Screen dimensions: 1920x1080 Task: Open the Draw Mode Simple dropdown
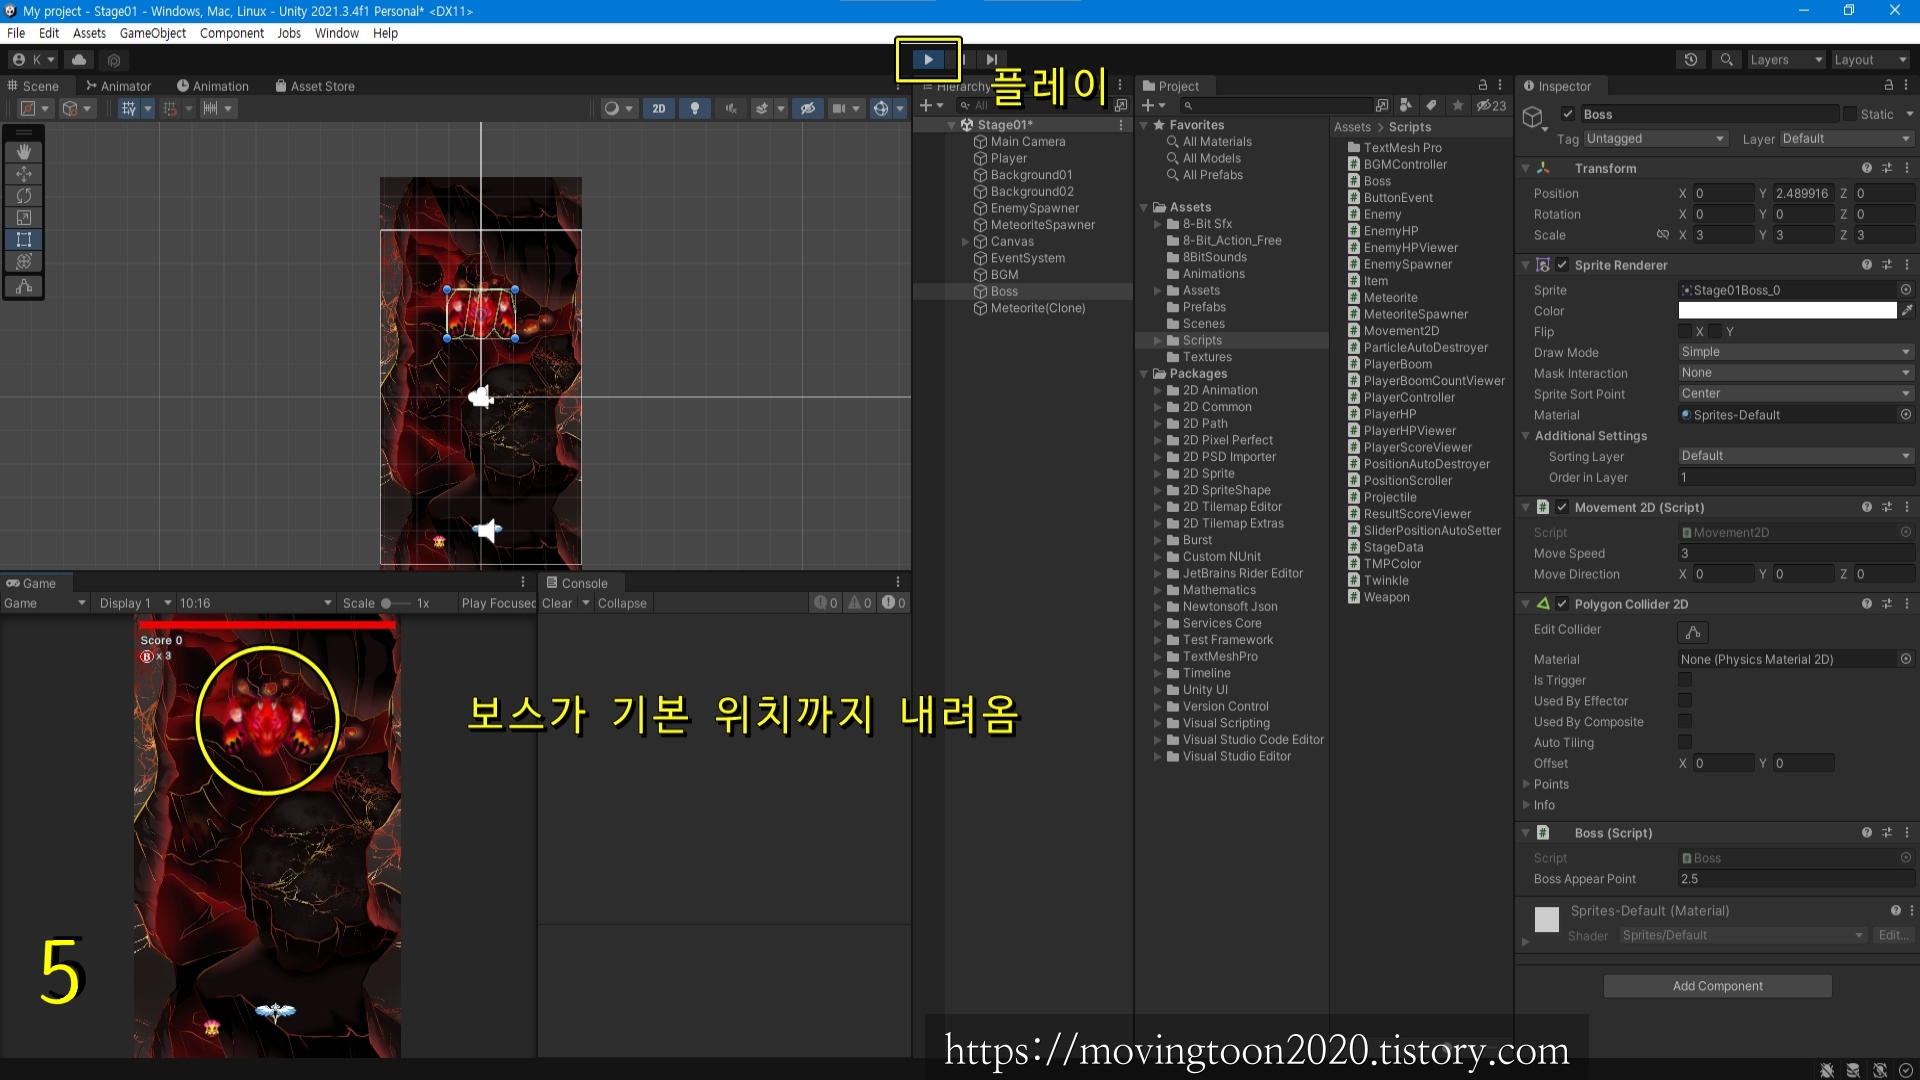tap(1796, 352)
